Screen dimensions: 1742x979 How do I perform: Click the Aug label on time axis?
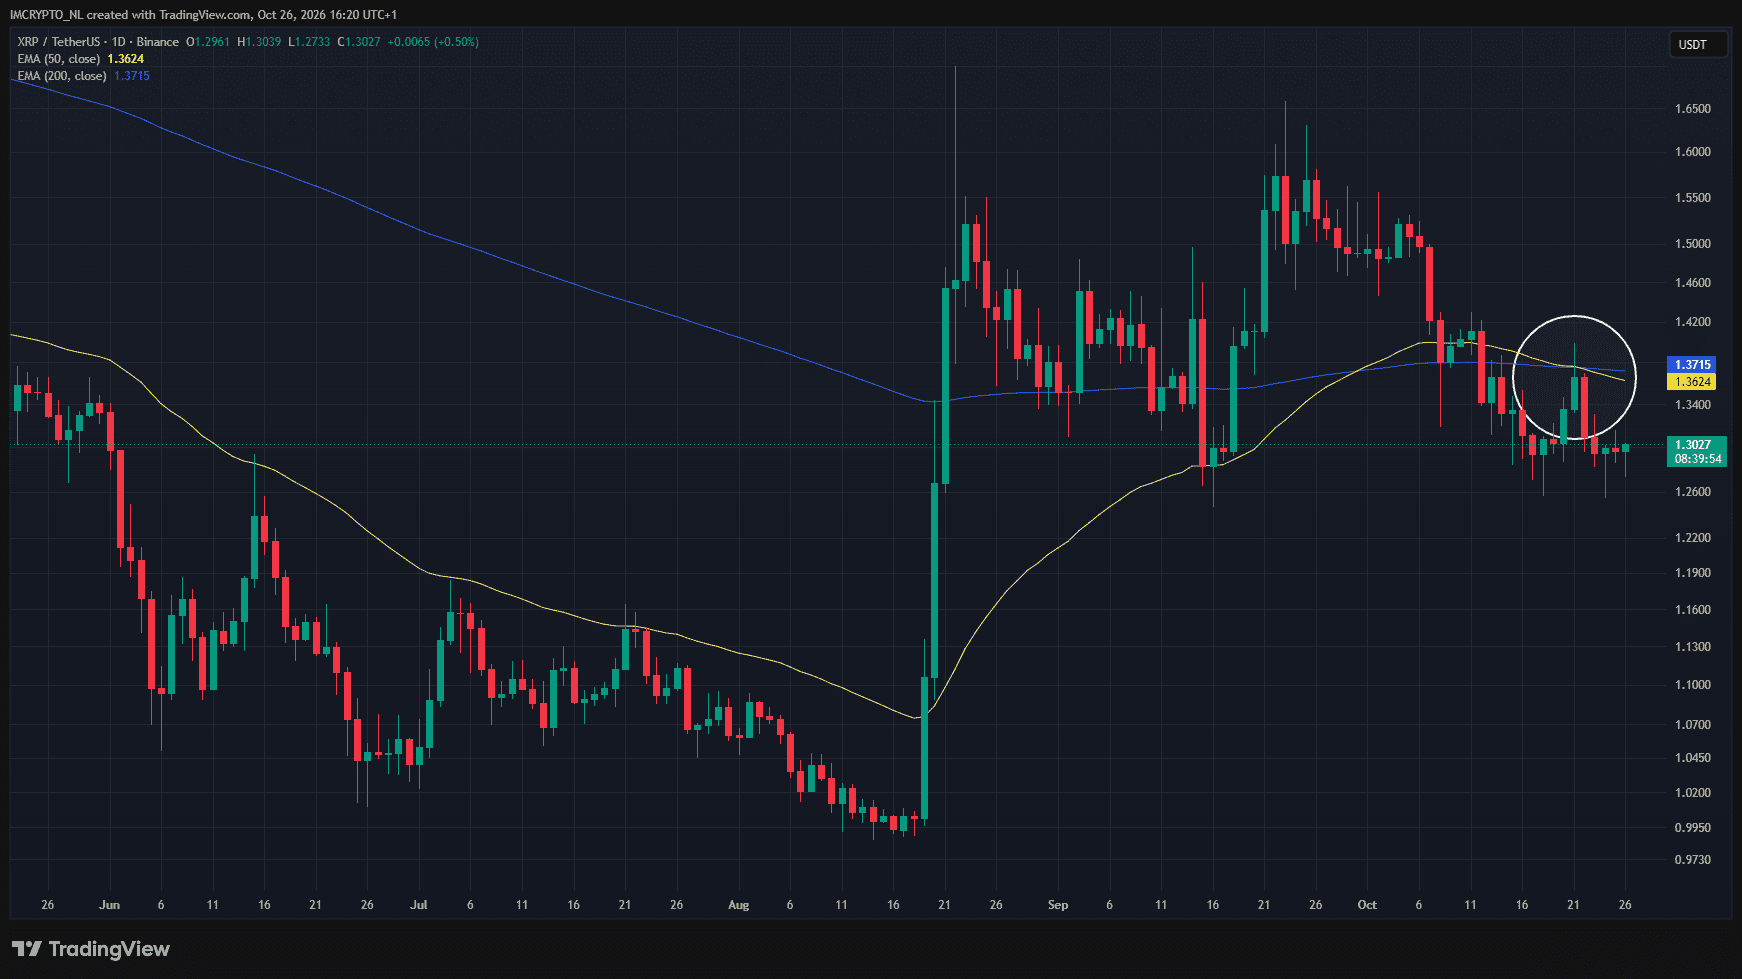click(x=738, y=905)
